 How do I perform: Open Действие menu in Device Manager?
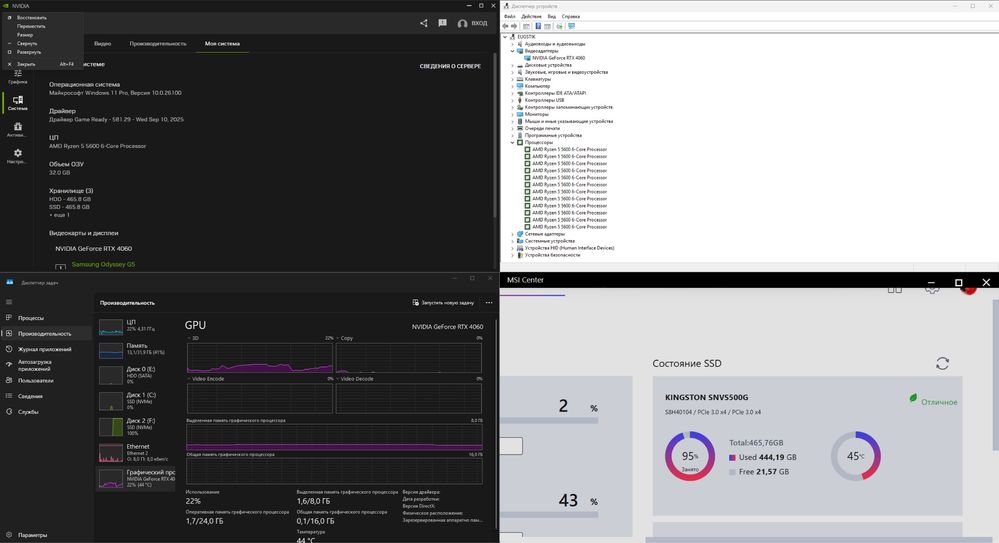[531, 17]
